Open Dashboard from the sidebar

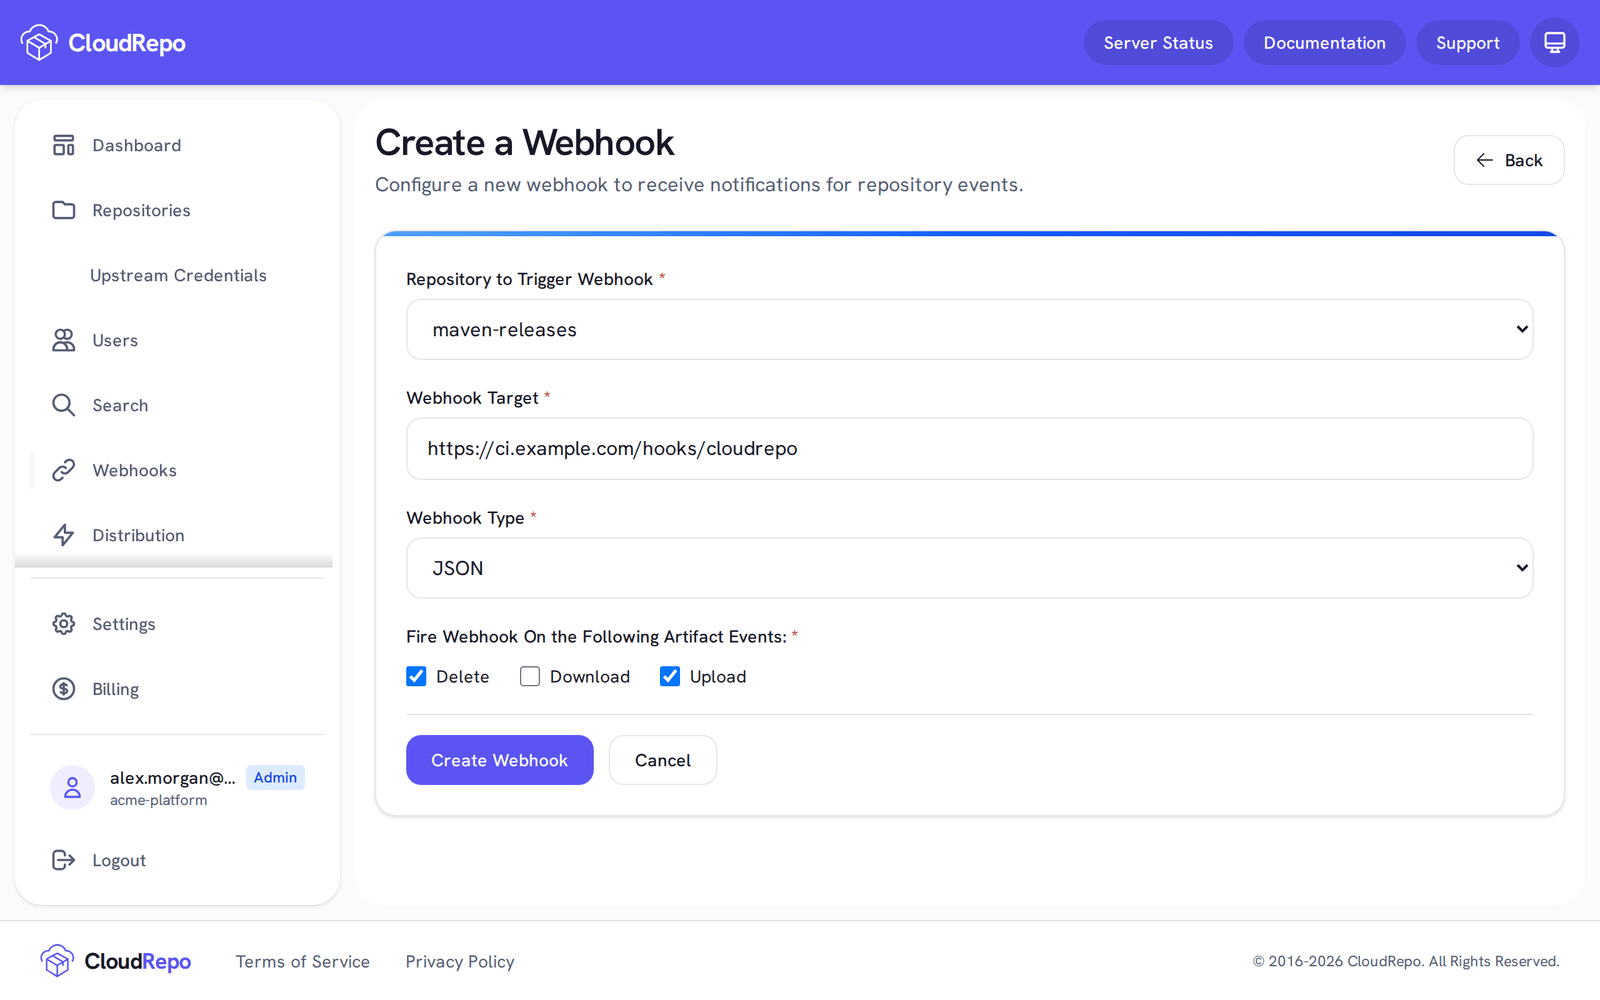177,145
